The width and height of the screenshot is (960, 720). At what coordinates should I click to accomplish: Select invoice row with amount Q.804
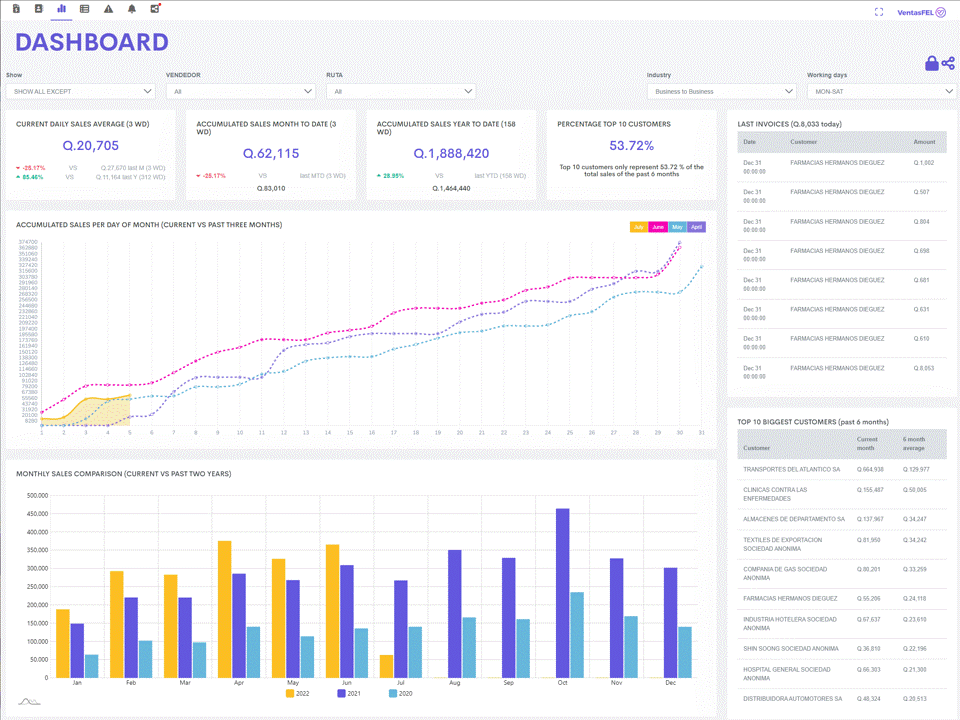tap(842, 226)
